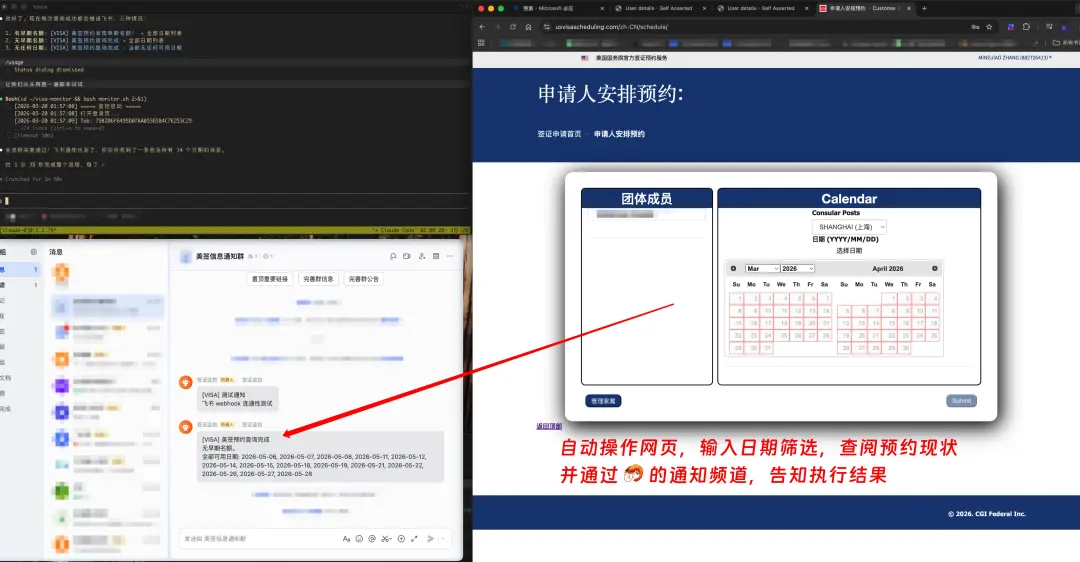This screenshot has height=562, width=1080.
Task: Open the browser extensions puzzle icon
Action: pyautogui.click(x=1026, y=27)
